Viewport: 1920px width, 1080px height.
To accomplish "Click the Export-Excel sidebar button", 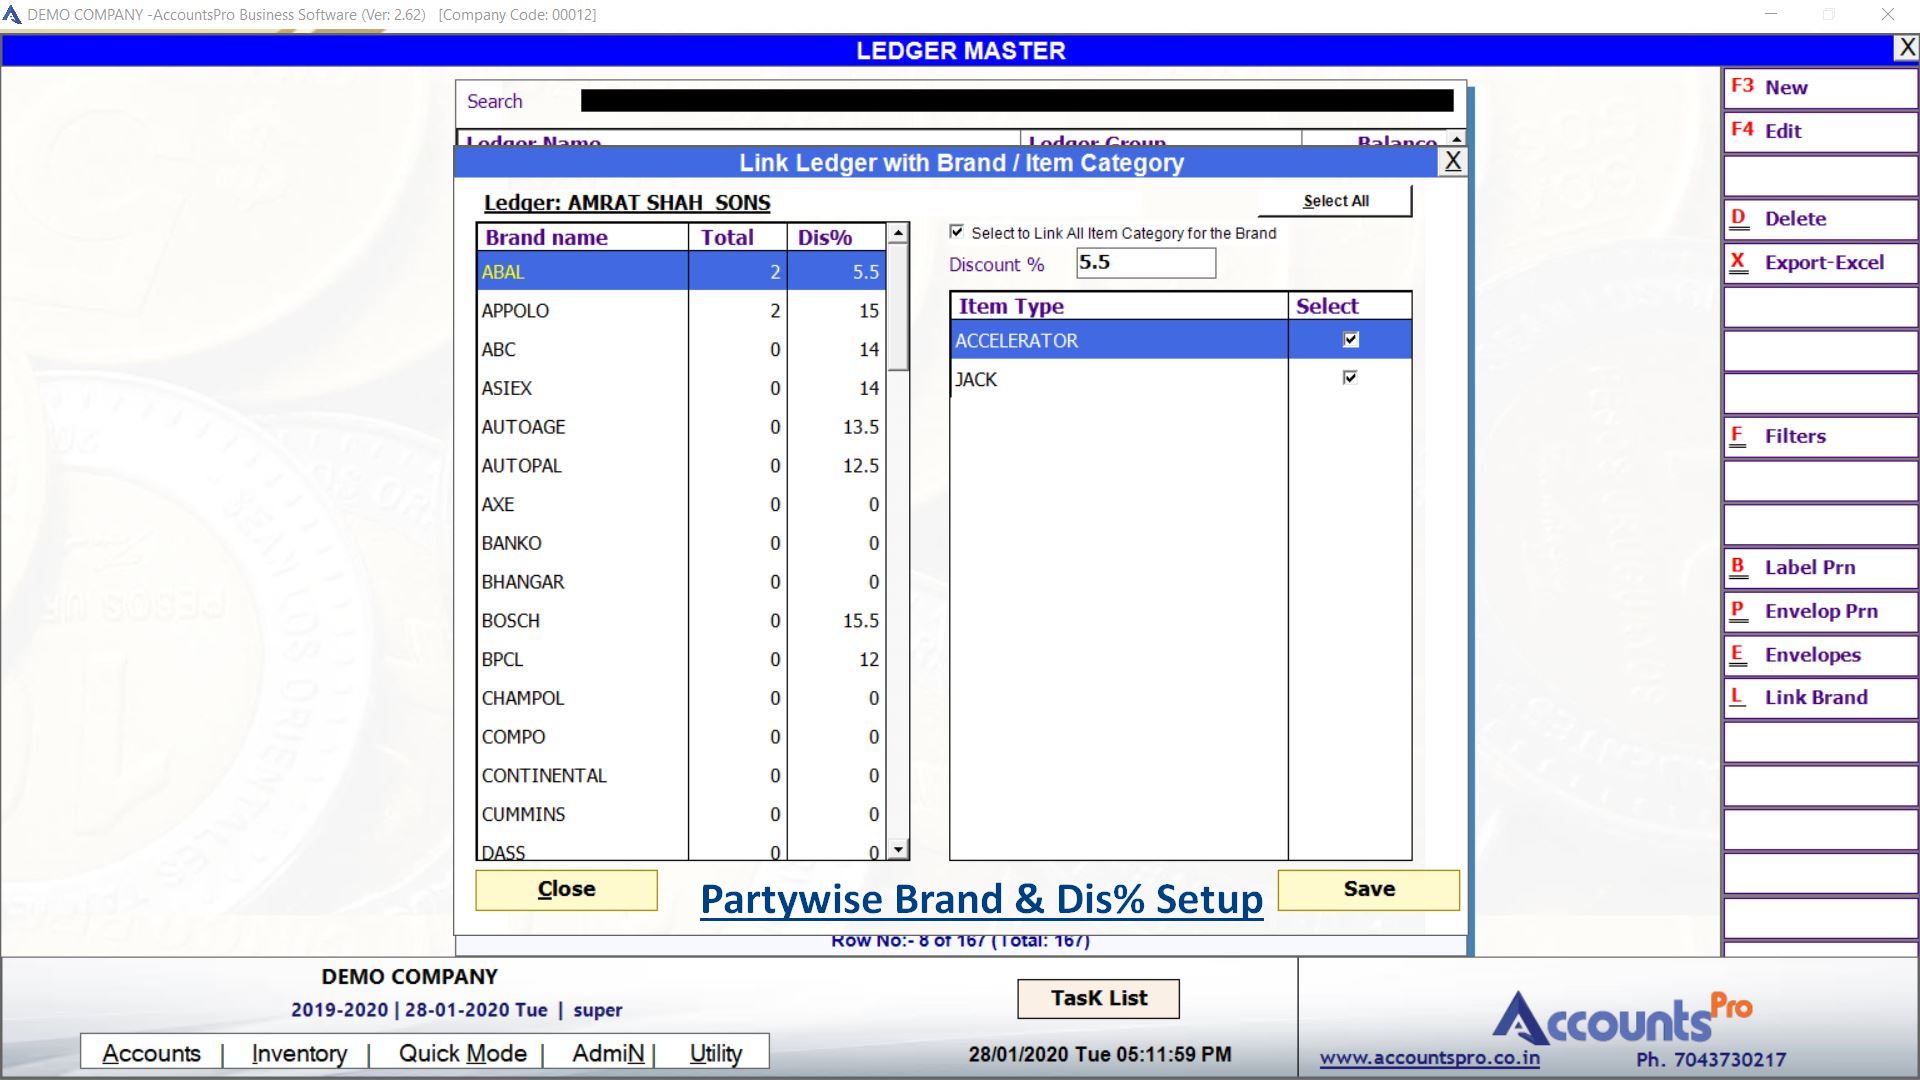I will (x=1819, y=263).
